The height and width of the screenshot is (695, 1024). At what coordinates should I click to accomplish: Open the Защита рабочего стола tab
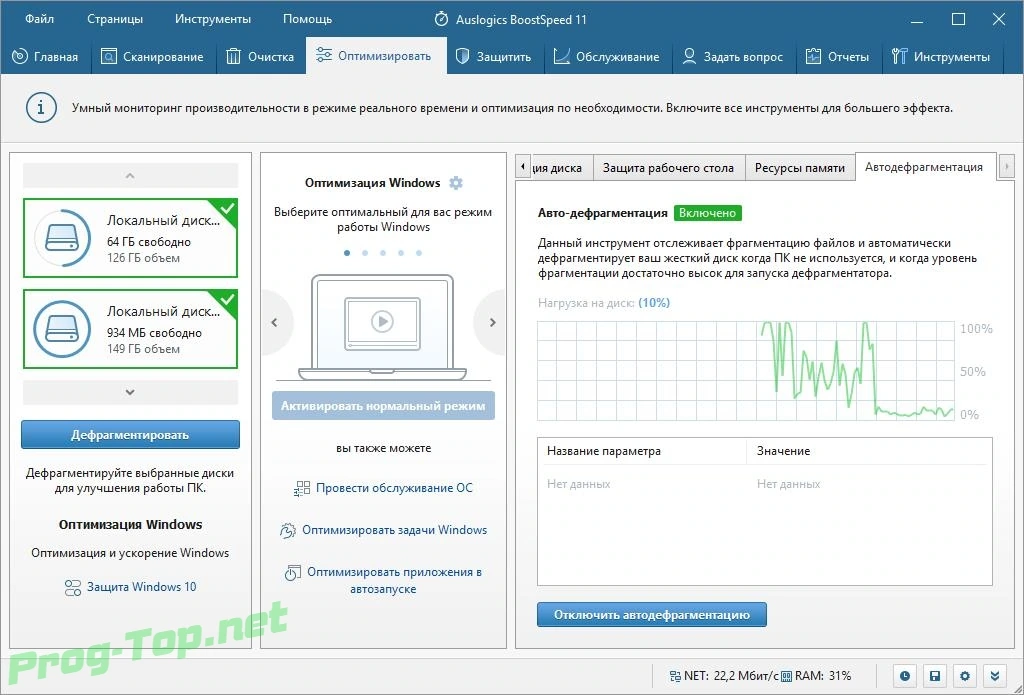pos(668,168)
